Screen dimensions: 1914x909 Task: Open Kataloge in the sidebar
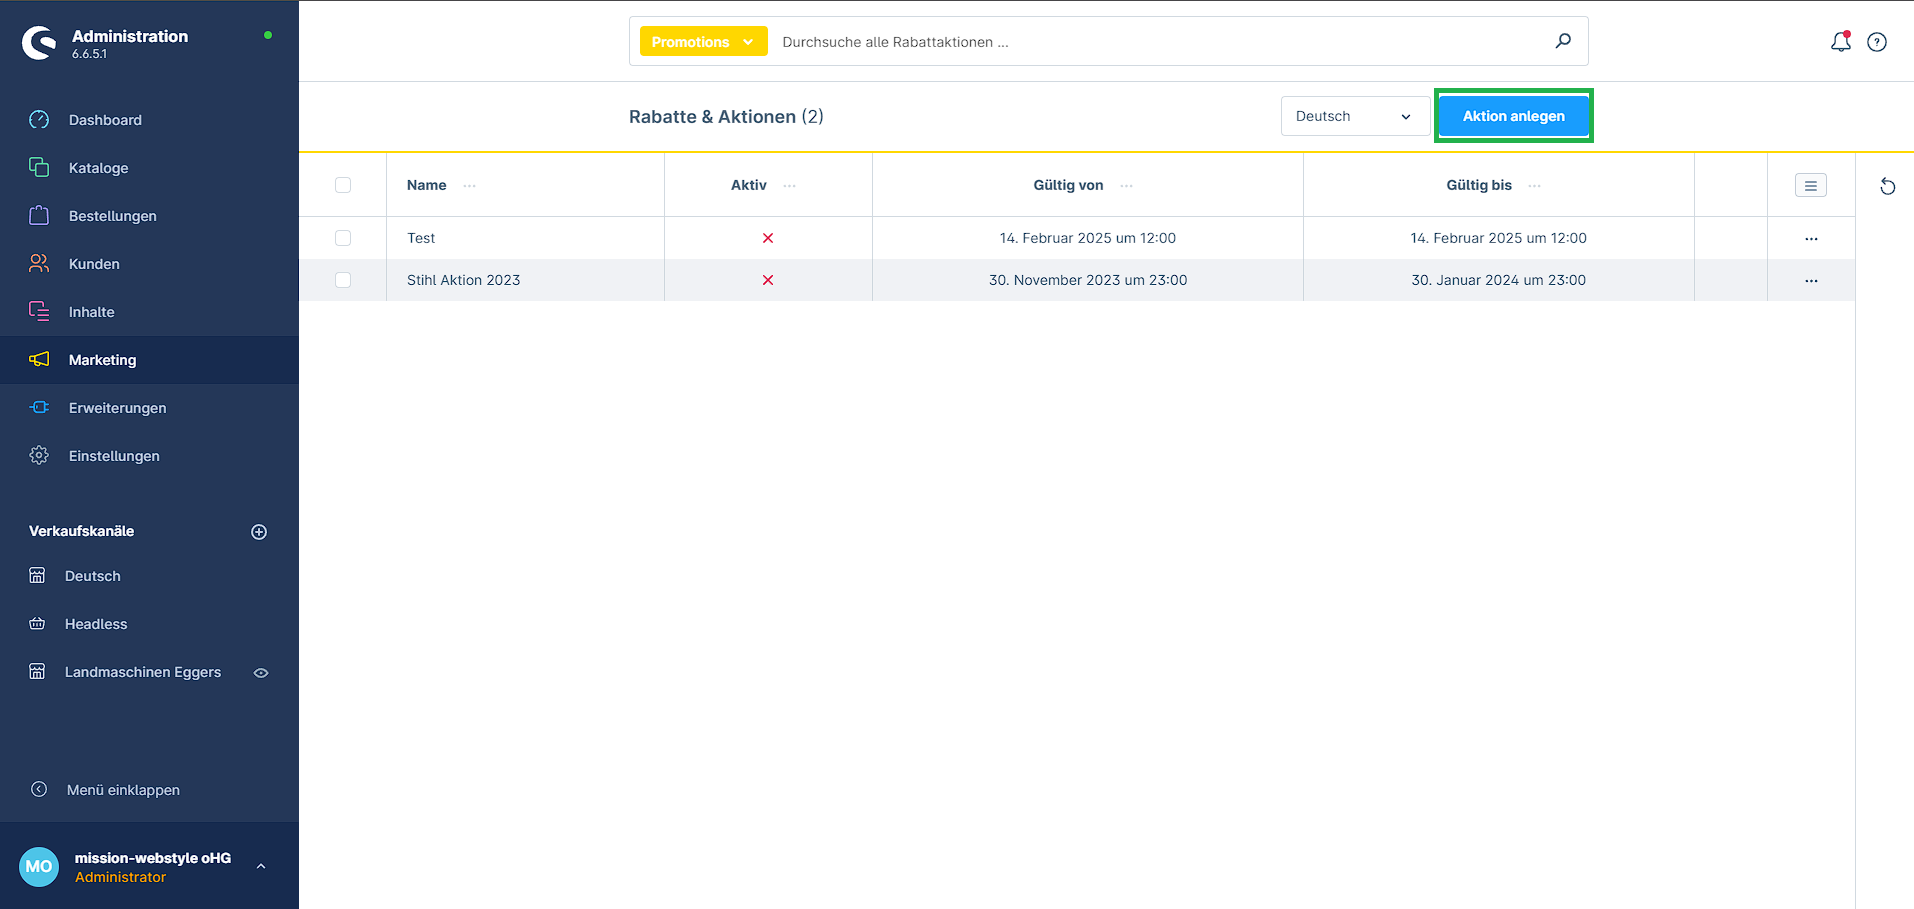pyautogui.click(x=98, y=168)
